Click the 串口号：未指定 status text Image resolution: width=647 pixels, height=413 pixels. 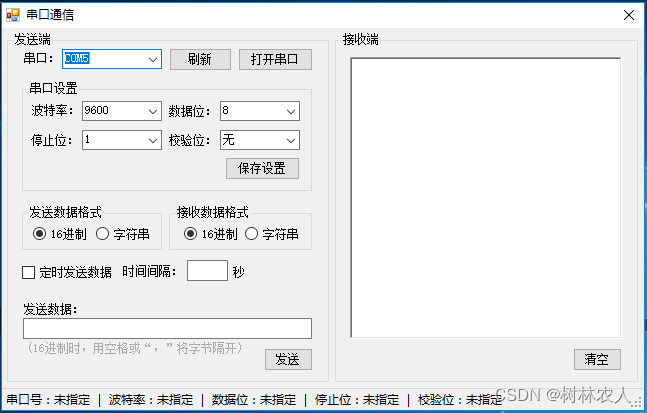pyautogui.click(x=48, y=399)
